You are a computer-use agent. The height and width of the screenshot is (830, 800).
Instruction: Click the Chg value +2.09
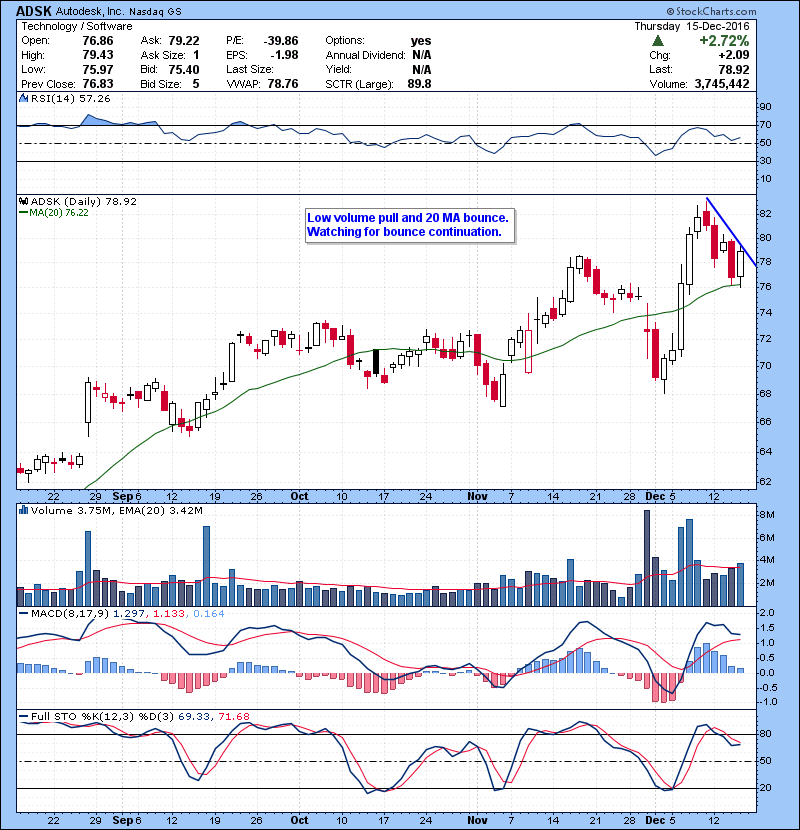[x=733, y=55]
